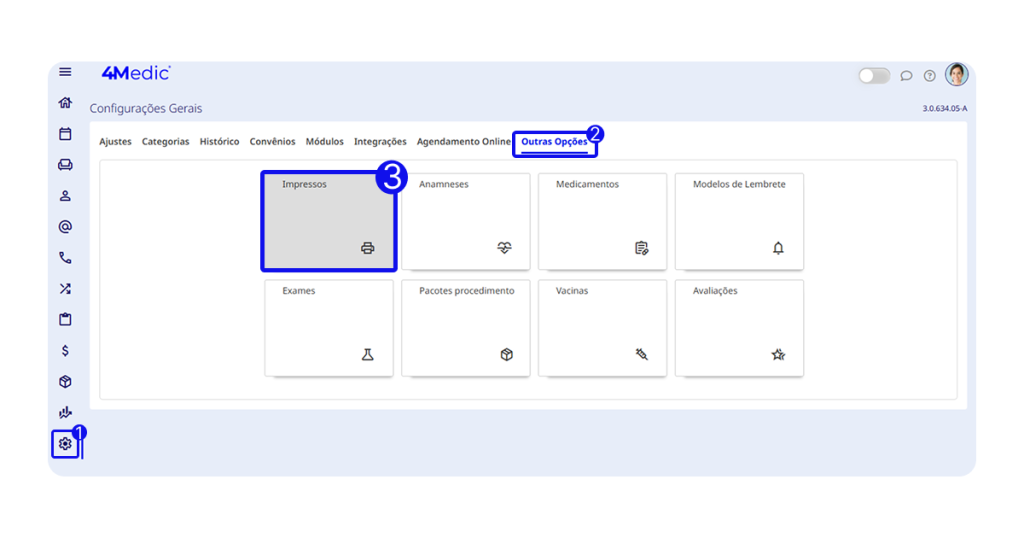Screen dimensions: 1024x538
Task: Switch to the Convênios tab
Action: click(x=272, y=142)
